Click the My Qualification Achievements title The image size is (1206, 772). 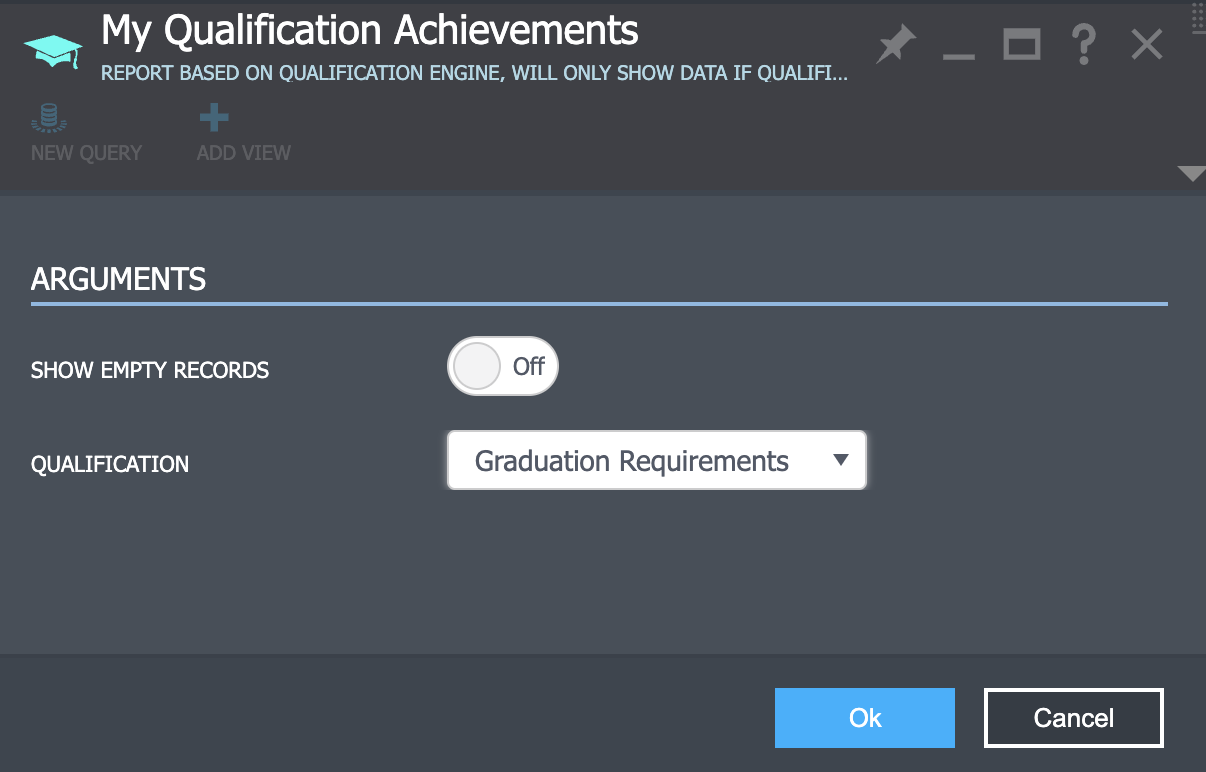(x=370, y=31)
